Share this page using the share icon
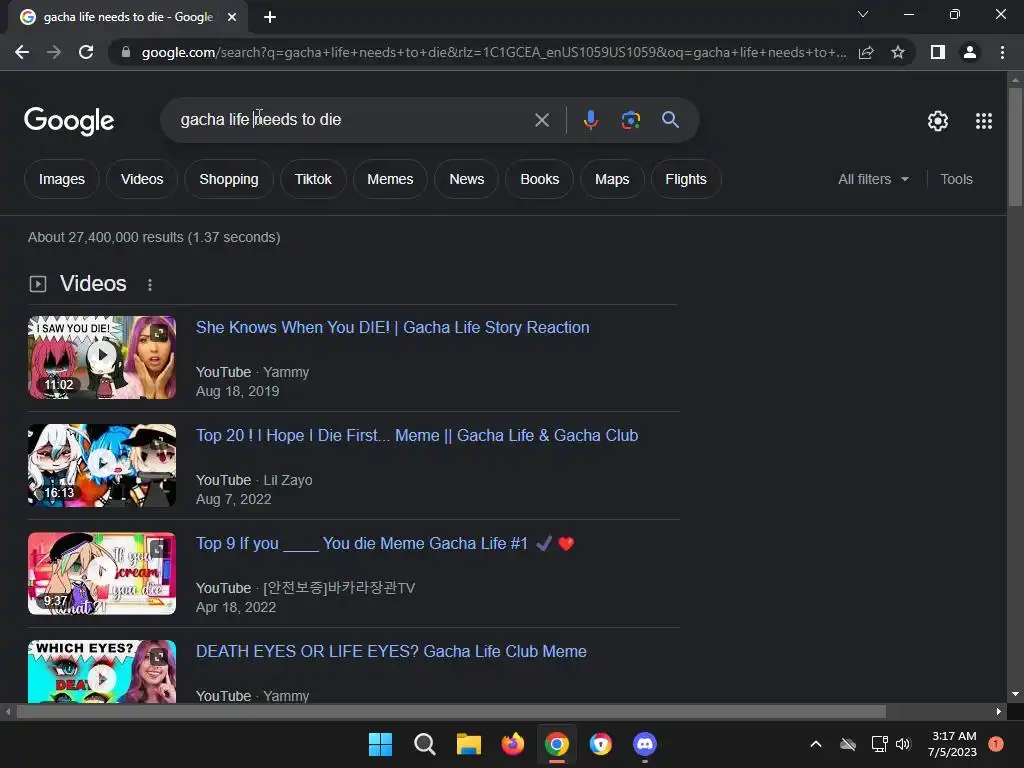The width and height of the screenshot is (1024, 768). [x=866, y=52]
